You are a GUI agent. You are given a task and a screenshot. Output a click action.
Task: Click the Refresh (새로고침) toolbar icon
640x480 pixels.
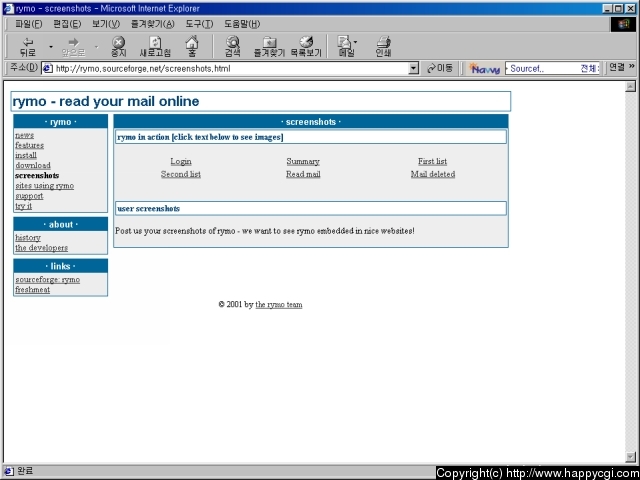pos(155,47)
